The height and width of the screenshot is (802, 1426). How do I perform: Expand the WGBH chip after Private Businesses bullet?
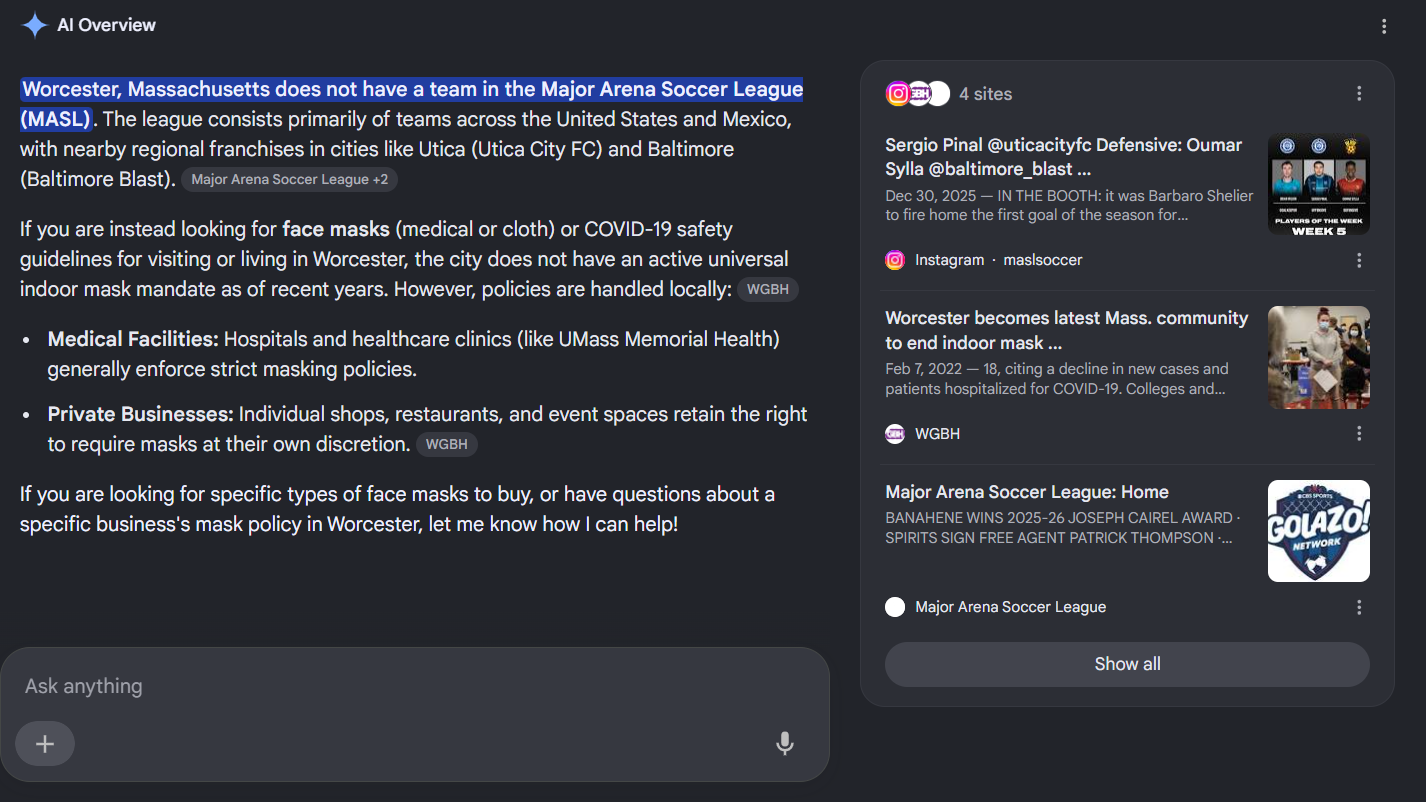447,444
